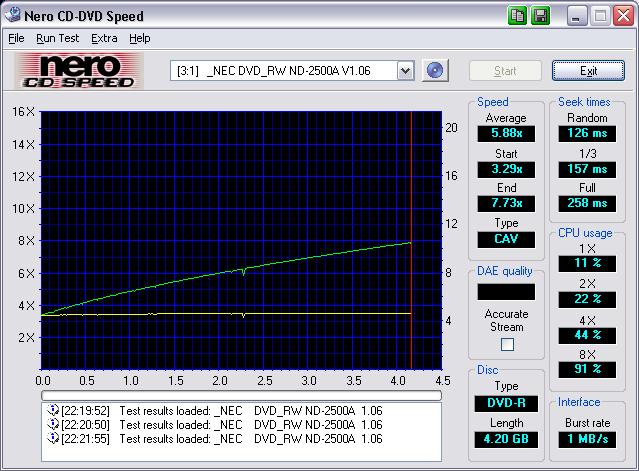Click the green save floppy icon

click(540, 16)
